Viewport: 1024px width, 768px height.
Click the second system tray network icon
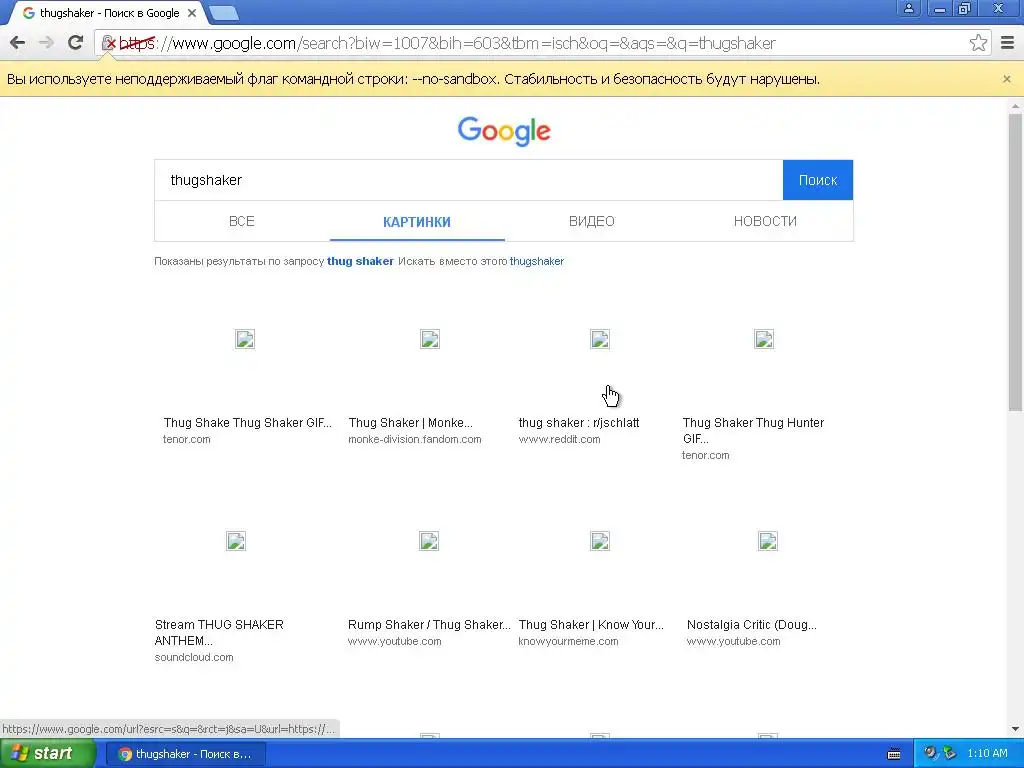950,754
